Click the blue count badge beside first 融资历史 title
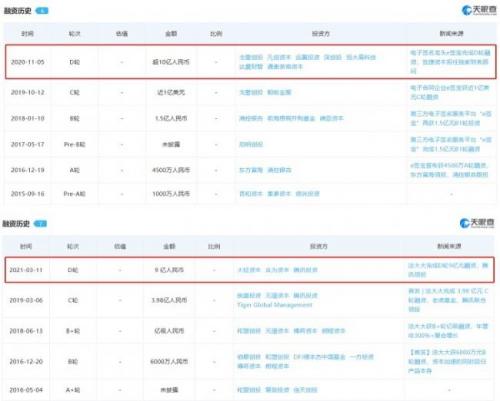Viewport: 500px width, 401px height. click(42, 11)
